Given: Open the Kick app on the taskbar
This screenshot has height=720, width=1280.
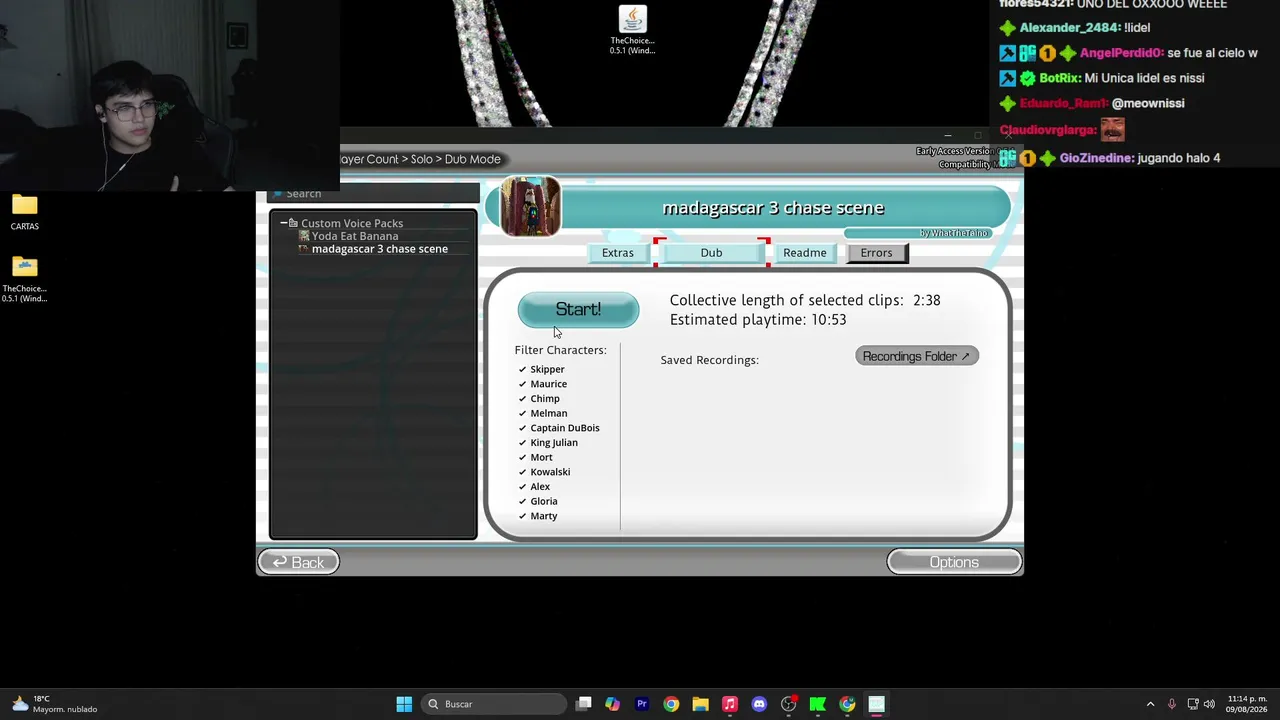Looking at the screenshot, I should point(817,704).
